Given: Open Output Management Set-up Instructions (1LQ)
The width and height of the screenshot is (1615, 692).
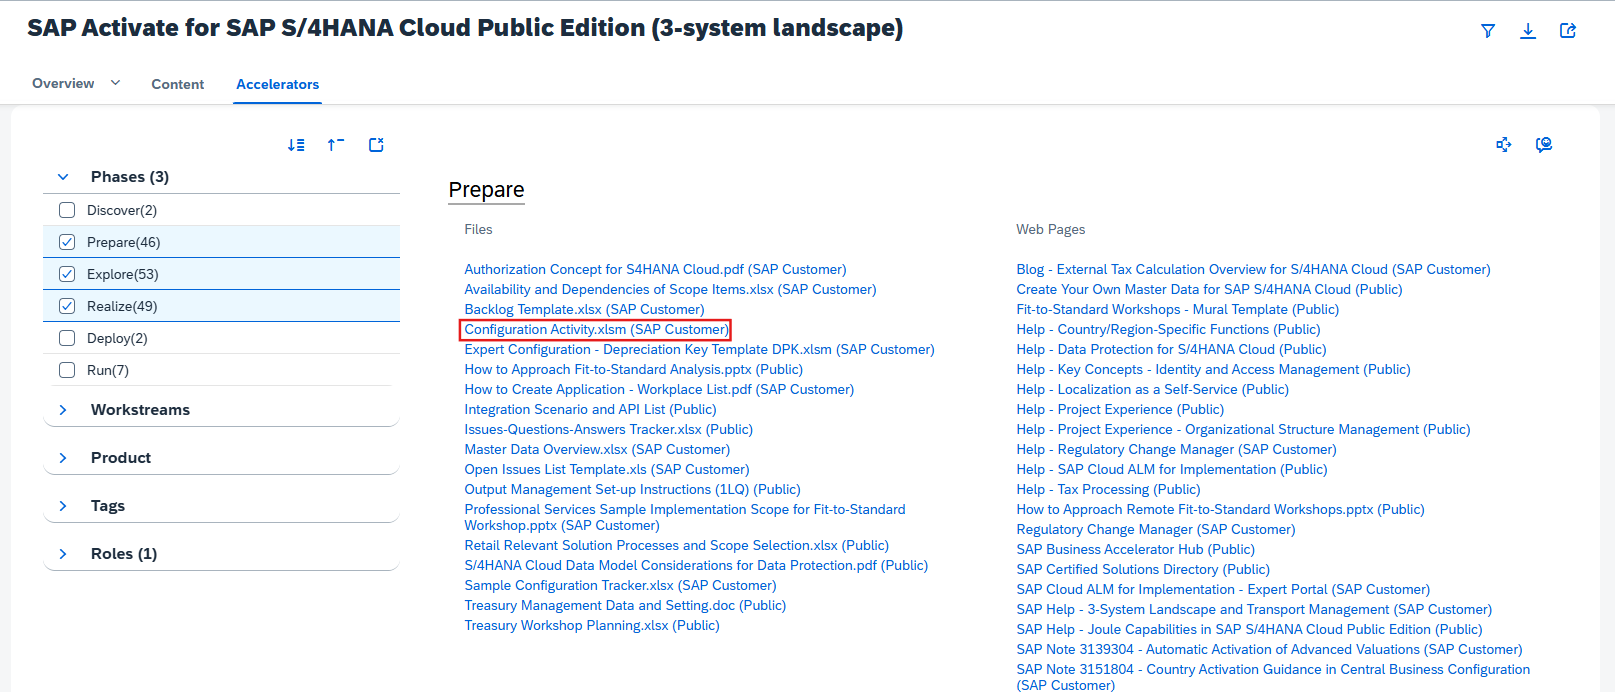Looking at the screenshot, I should point(632,489).
